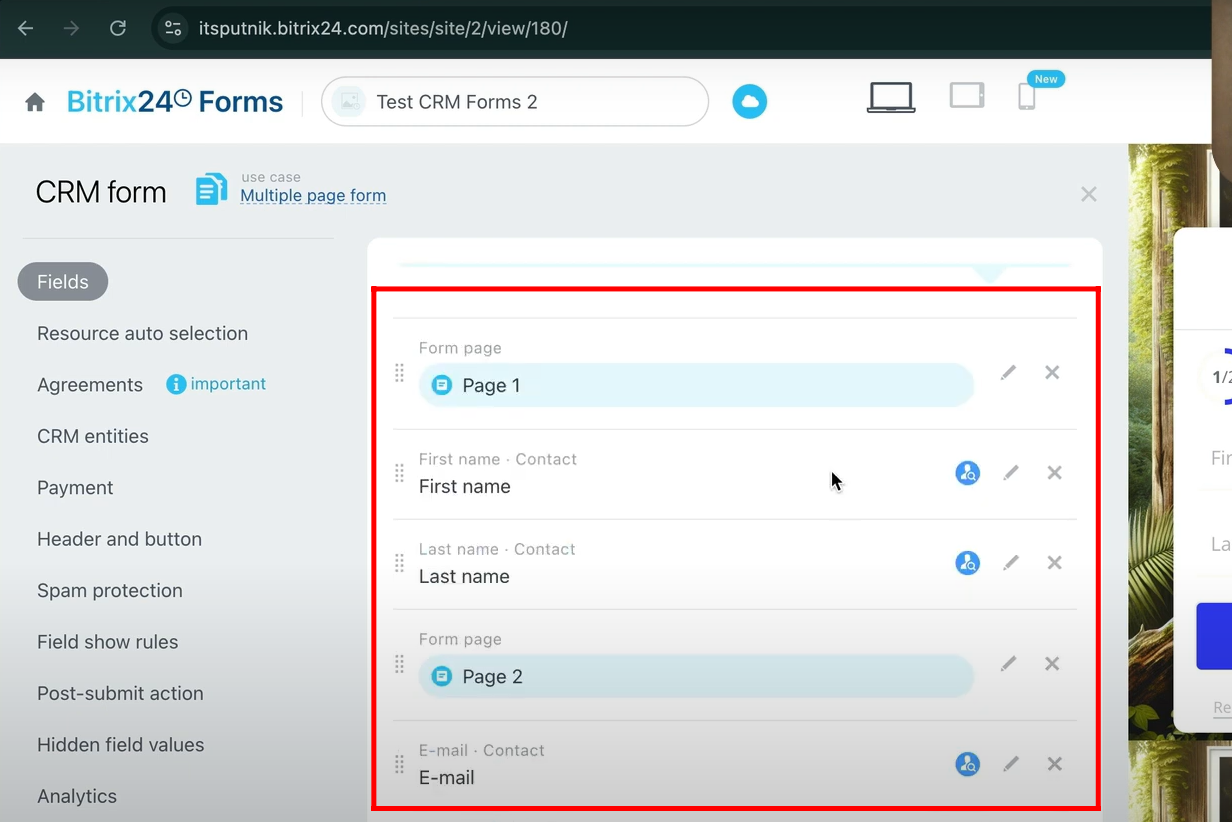1232x822 pixels.
Task: Open Spam protection settings
Action: pyautogui.click(x=110, y=591)
